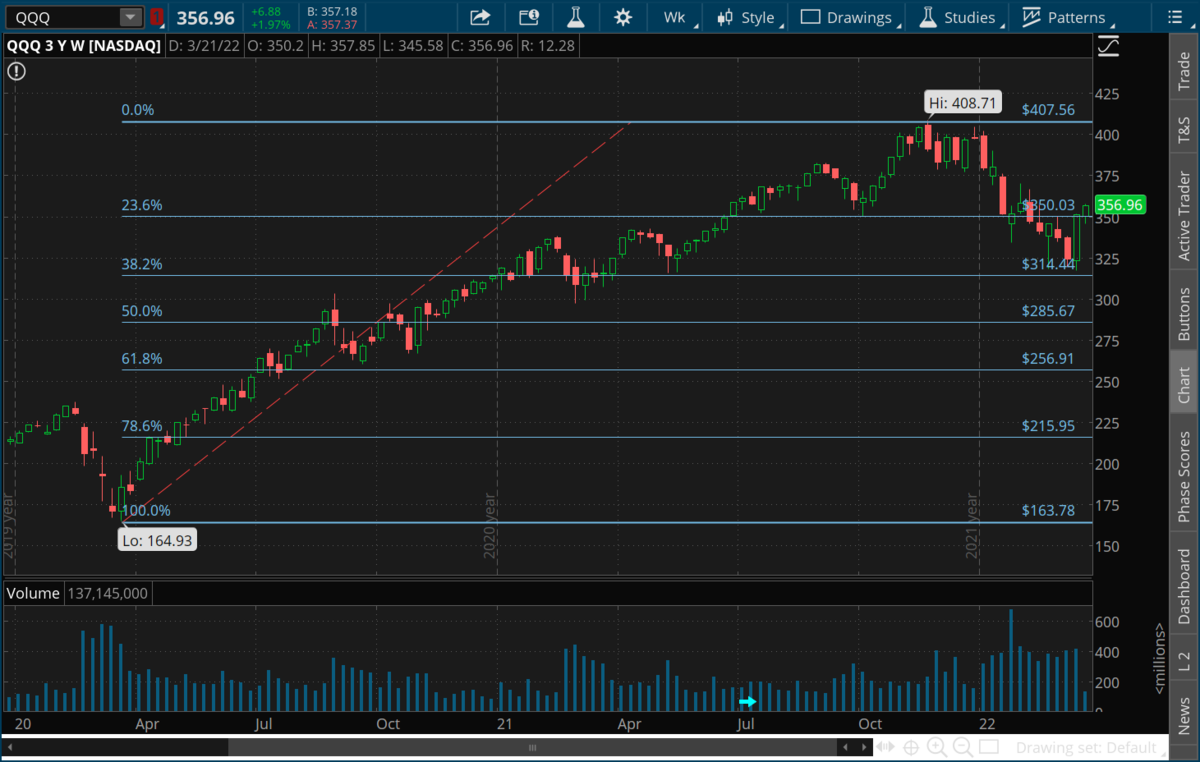
Task: Zoom in with the plus magnifier
Action: click(937, 747)
